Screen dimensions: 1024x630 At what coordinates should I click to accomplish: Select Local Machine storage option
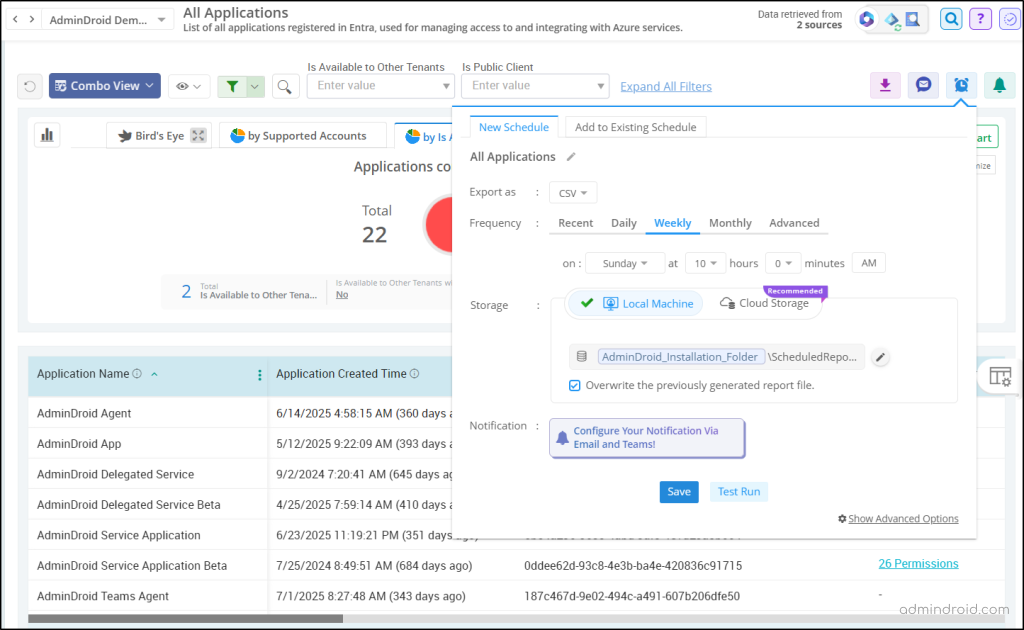635,304
